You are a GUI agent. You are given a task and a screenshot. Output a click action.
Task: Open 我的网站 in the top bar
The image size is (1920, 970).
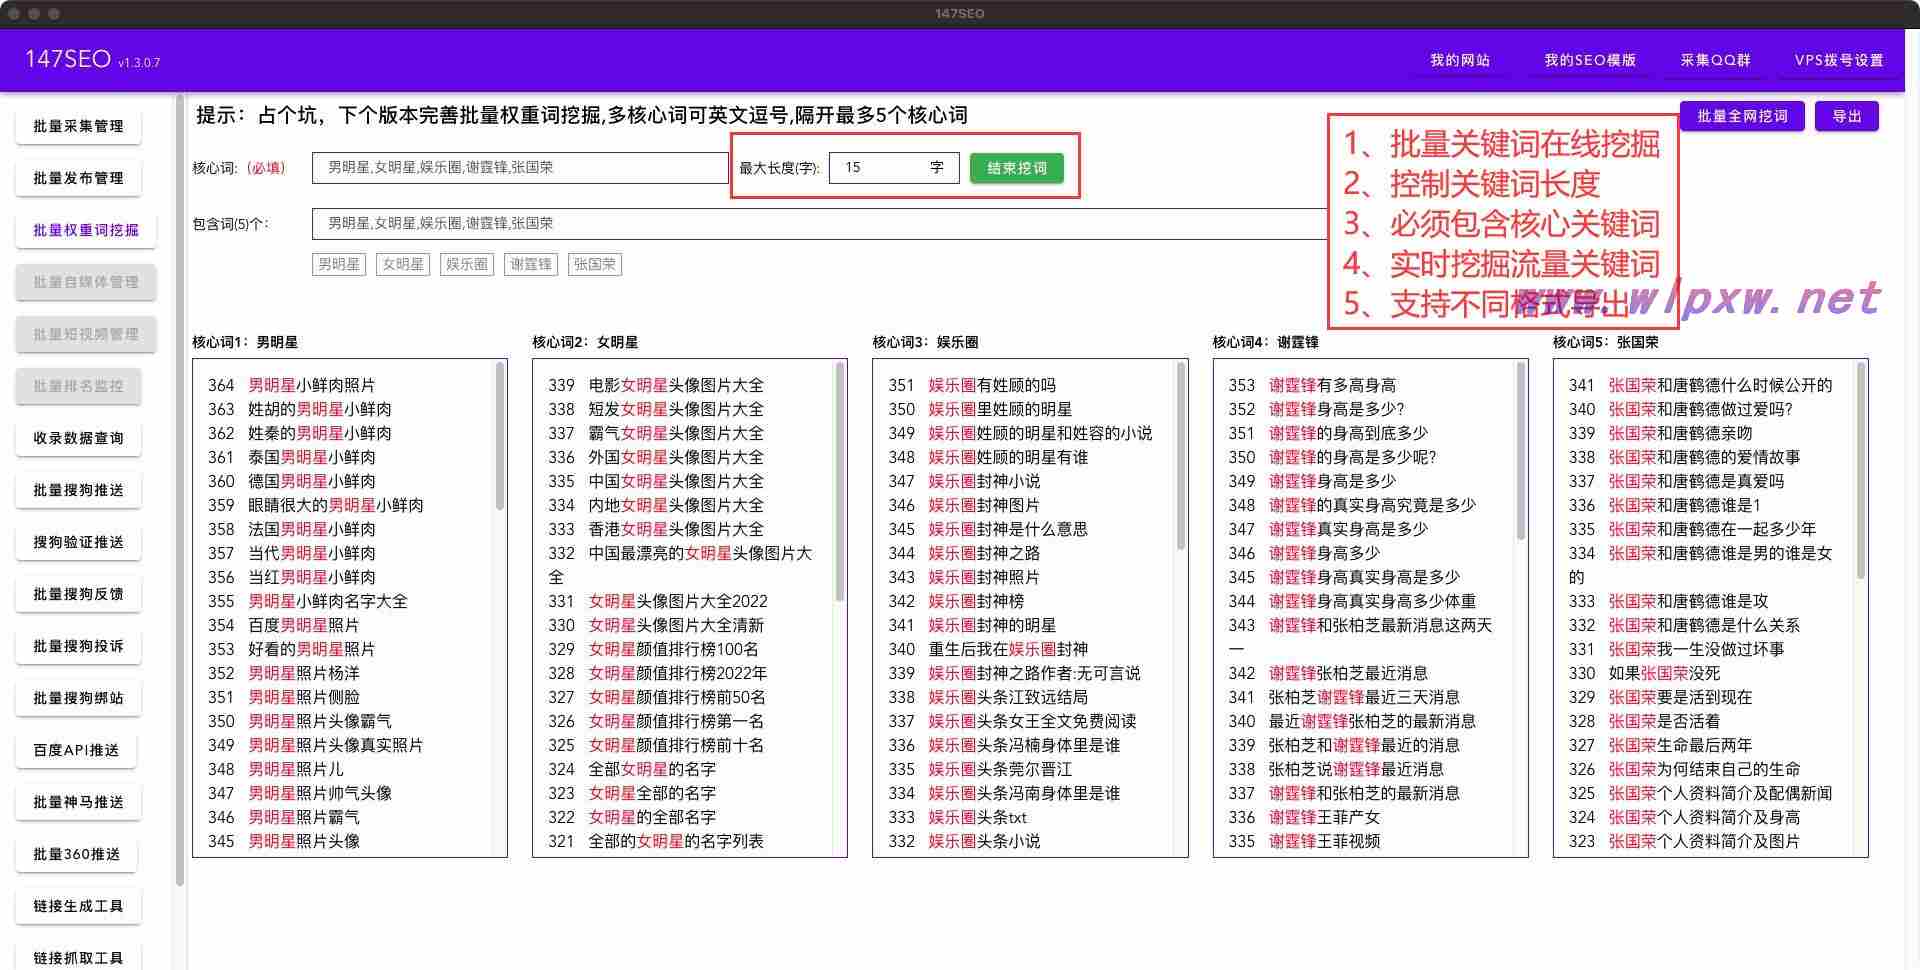1459,61
